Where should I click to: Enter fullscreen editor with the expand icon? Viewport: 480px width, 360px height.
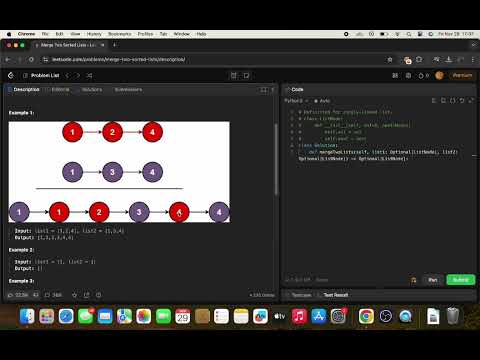471,100
